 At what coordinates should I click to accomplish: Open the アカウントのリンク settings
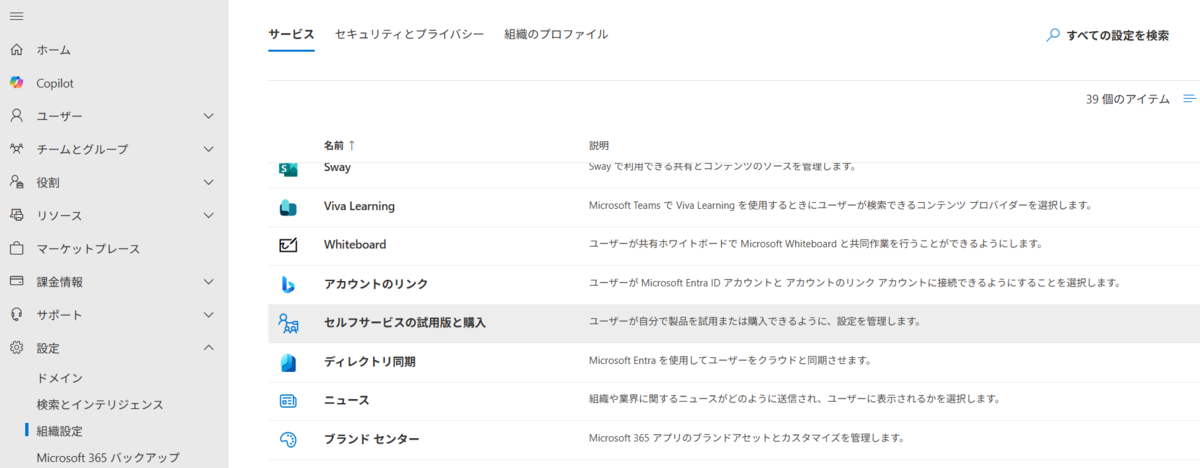click(x=376, y=284)
